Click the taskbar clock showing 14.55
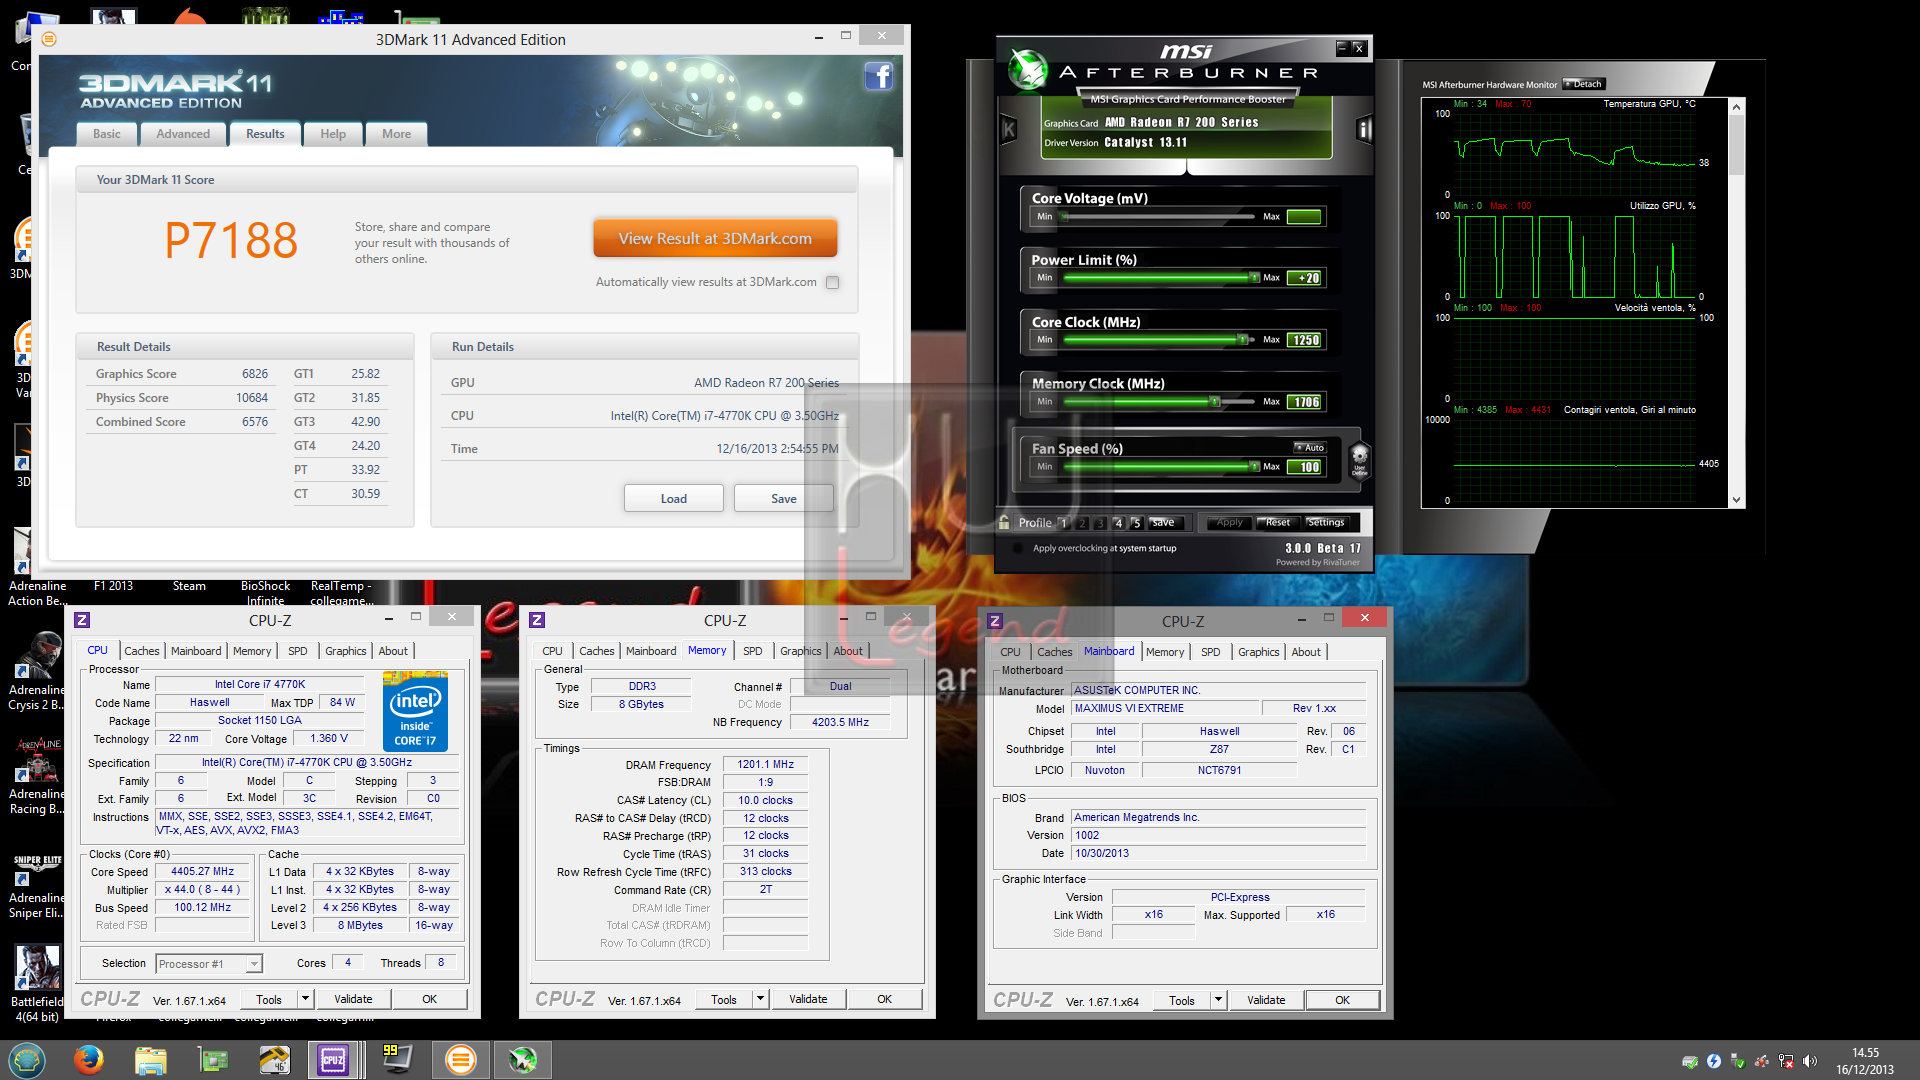 (x=1864, y=1061)
